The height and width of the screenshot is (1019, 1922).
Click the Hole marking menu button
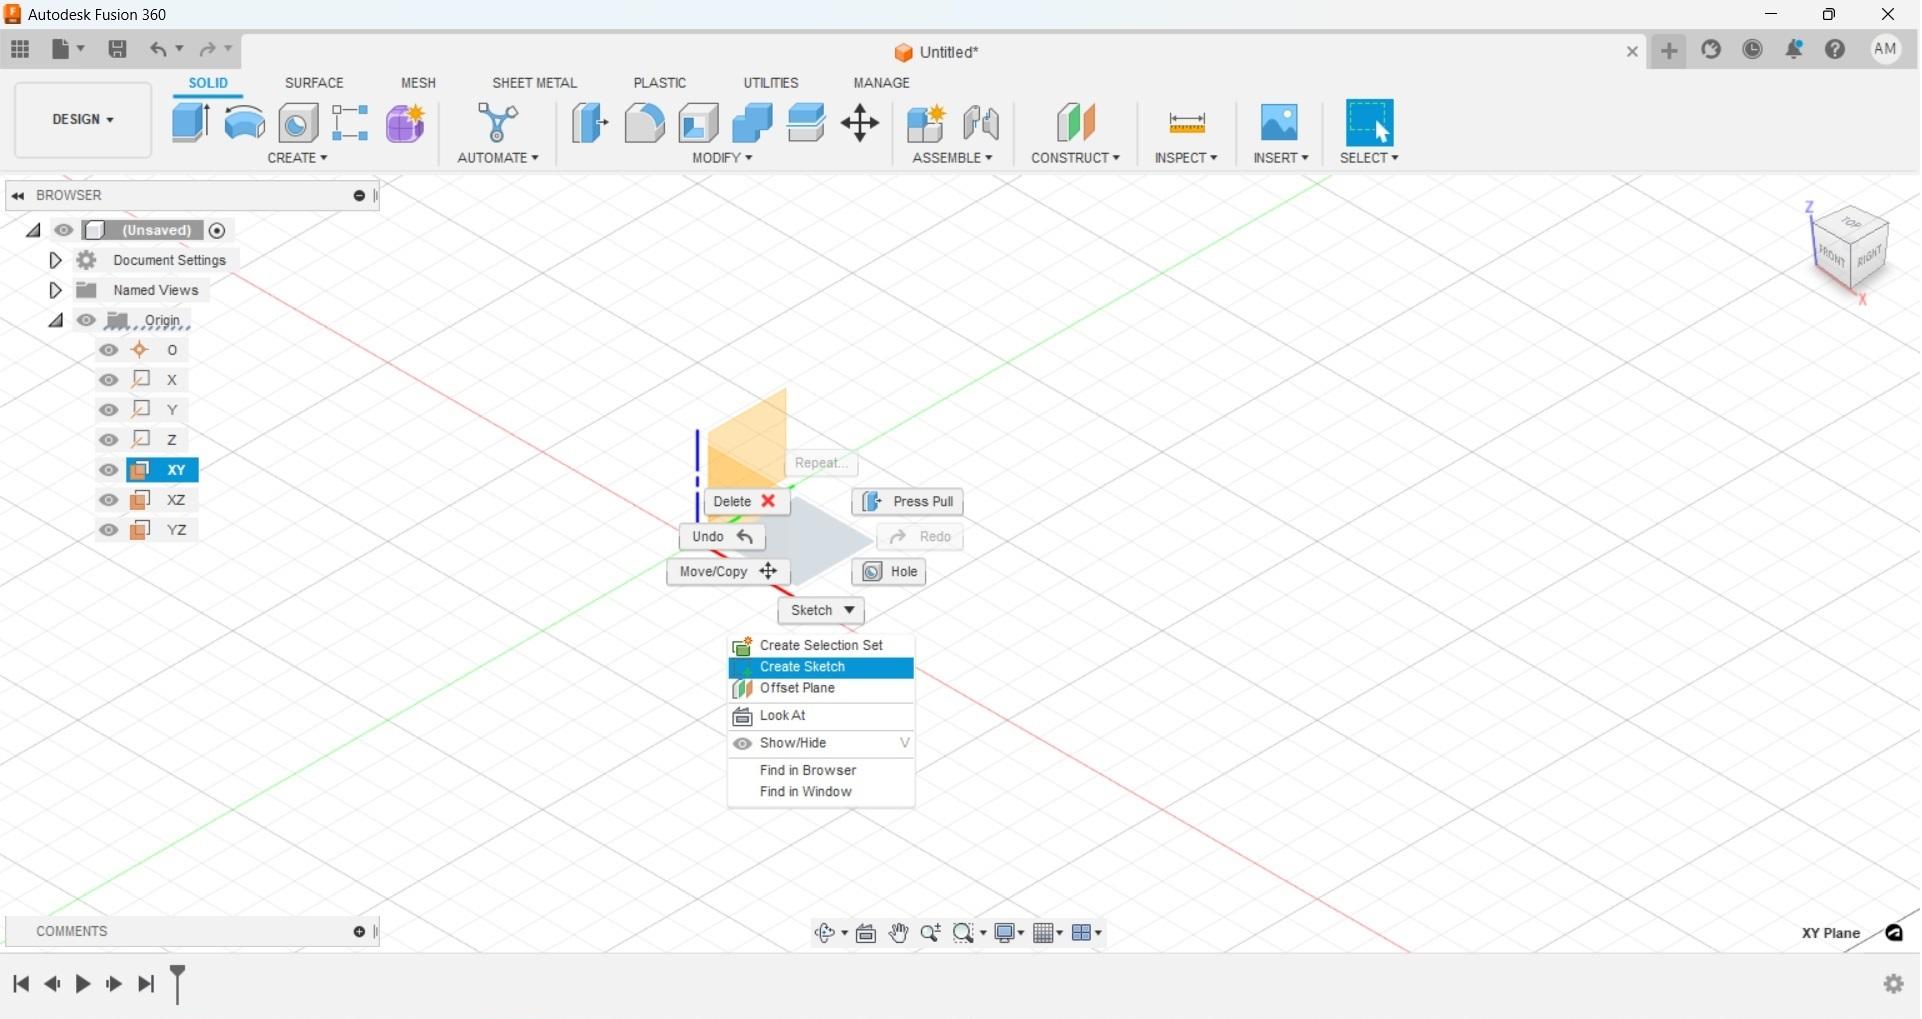[890, 573]
